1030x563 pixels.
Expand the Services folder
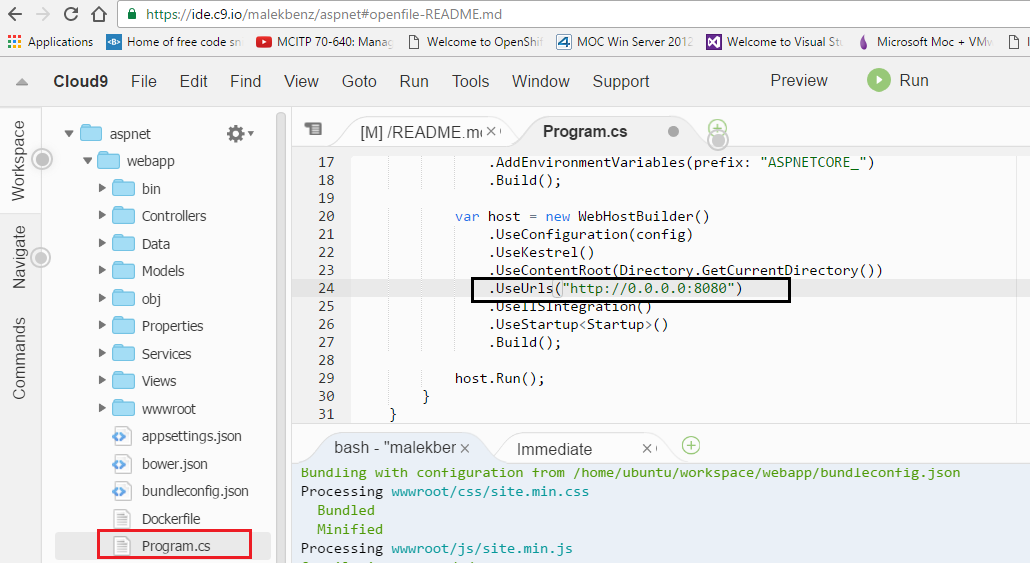102,352
